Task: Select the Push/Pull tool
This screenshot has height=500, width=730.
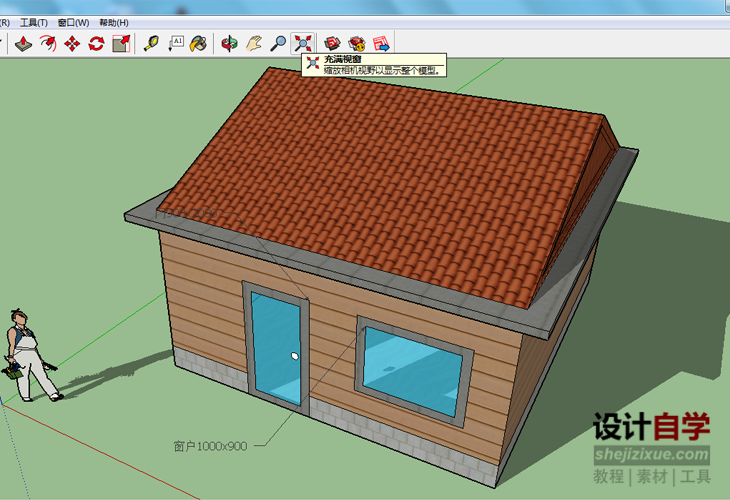Action: [x=24, y=43]
